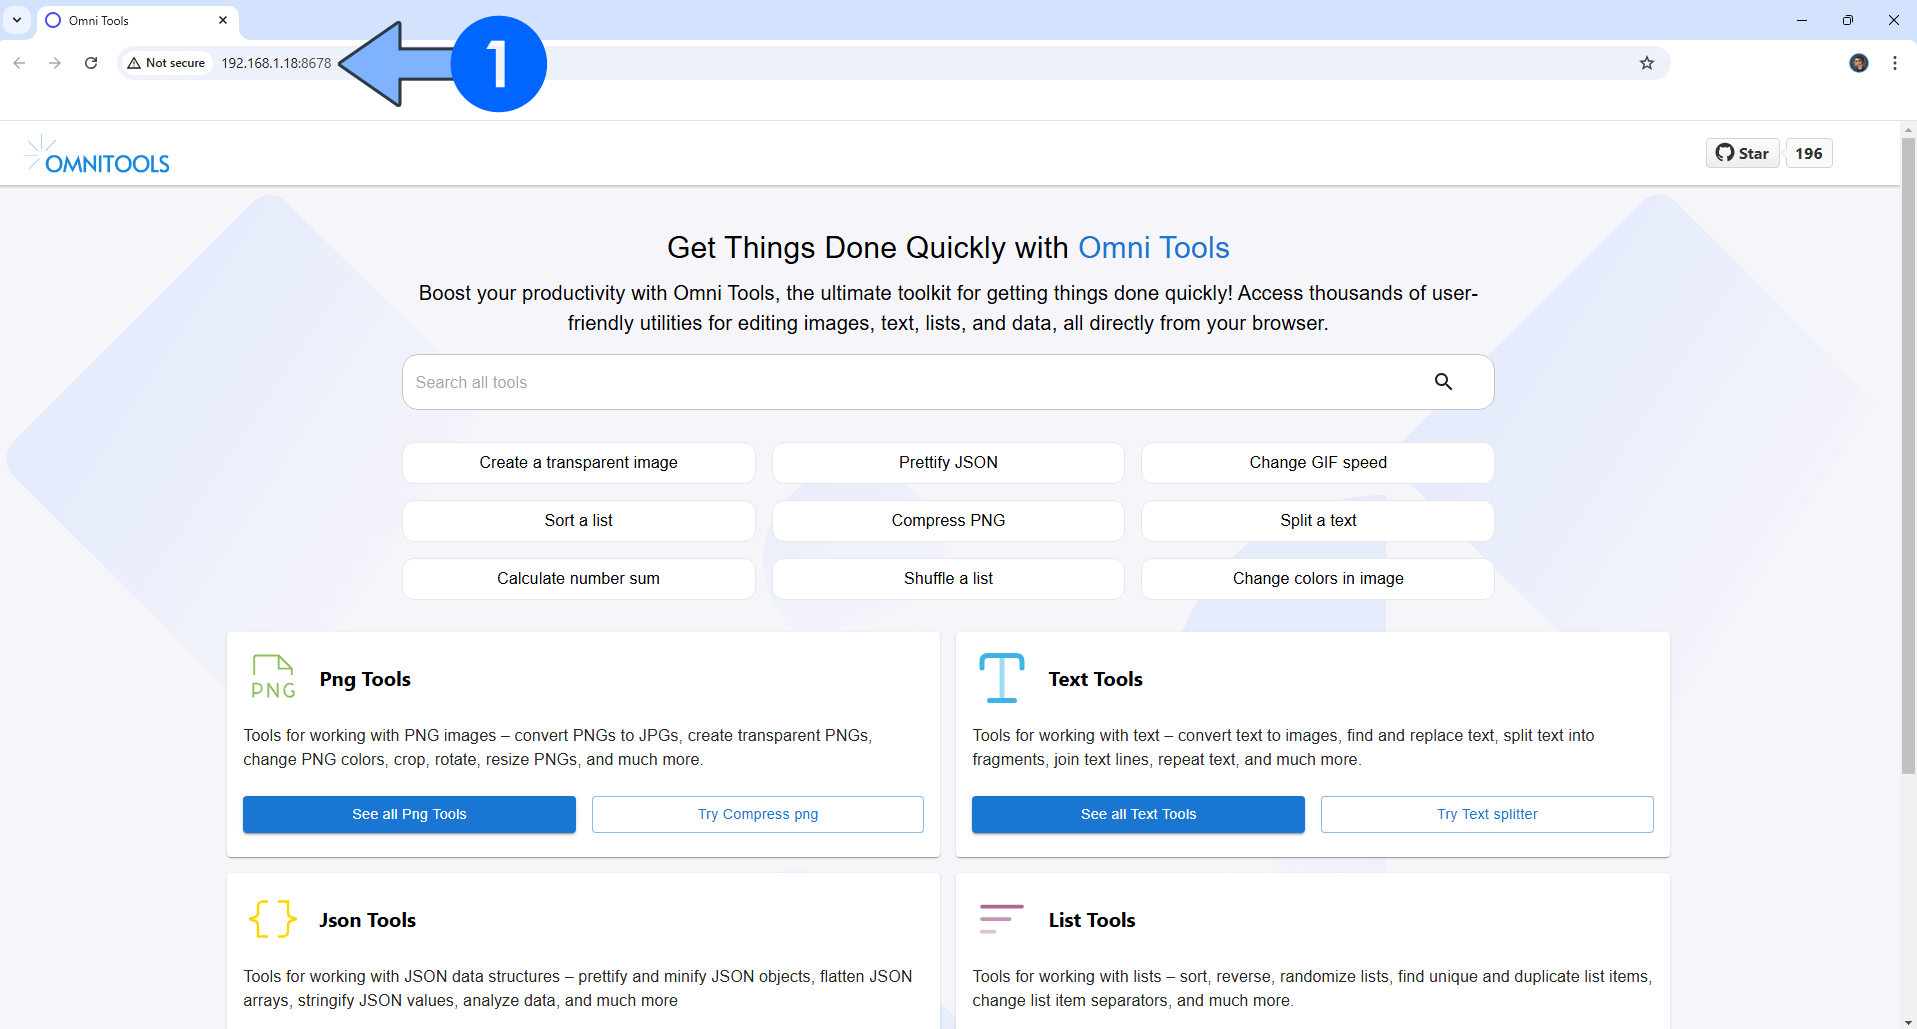Reload the current page
This screenshot has width=1917, height=1029.
click(91, 63)
